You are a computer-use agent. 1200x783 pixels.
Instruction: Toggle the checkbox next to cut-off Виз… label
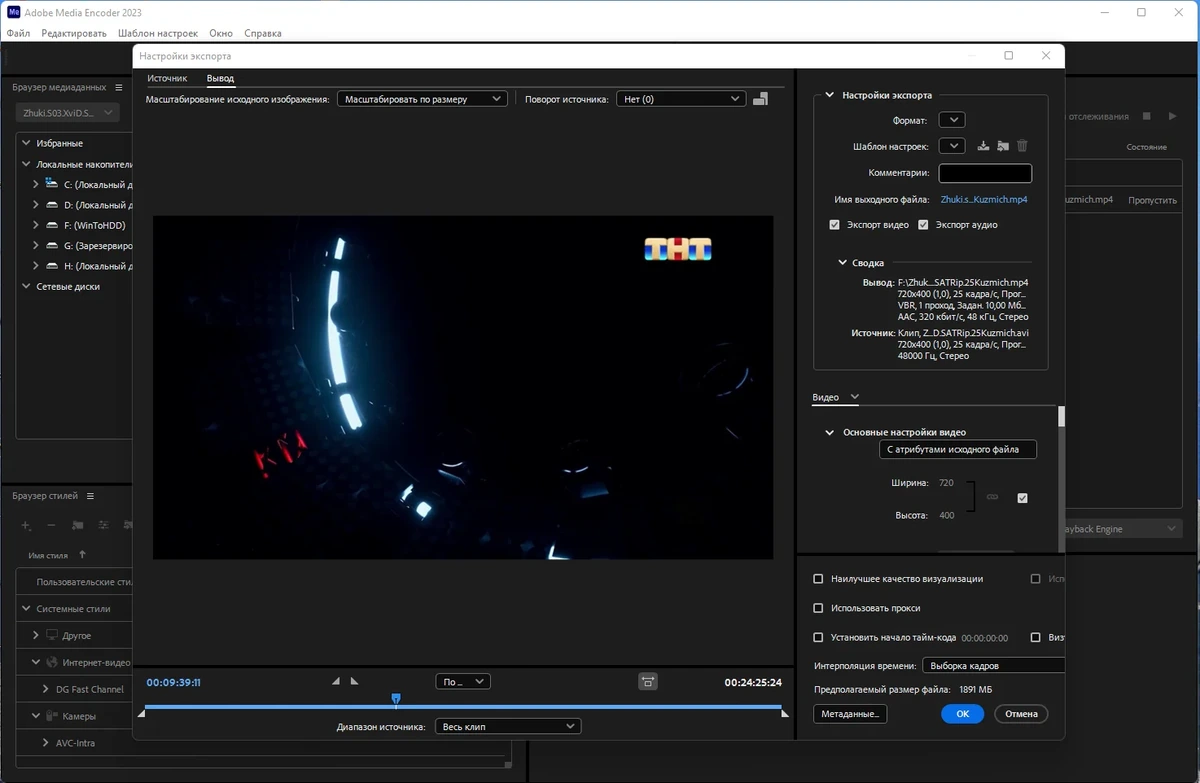(x=1035, y=637)
